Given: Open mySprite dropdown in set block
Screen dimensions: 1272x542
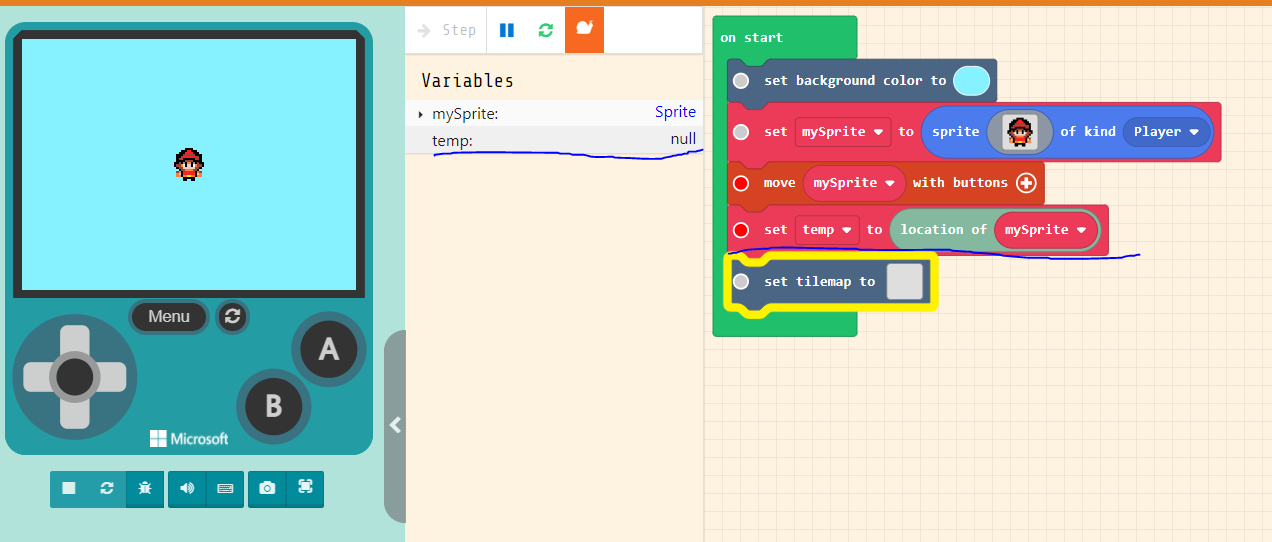Looking at the screenshot, I should click(x=843, y=132).
